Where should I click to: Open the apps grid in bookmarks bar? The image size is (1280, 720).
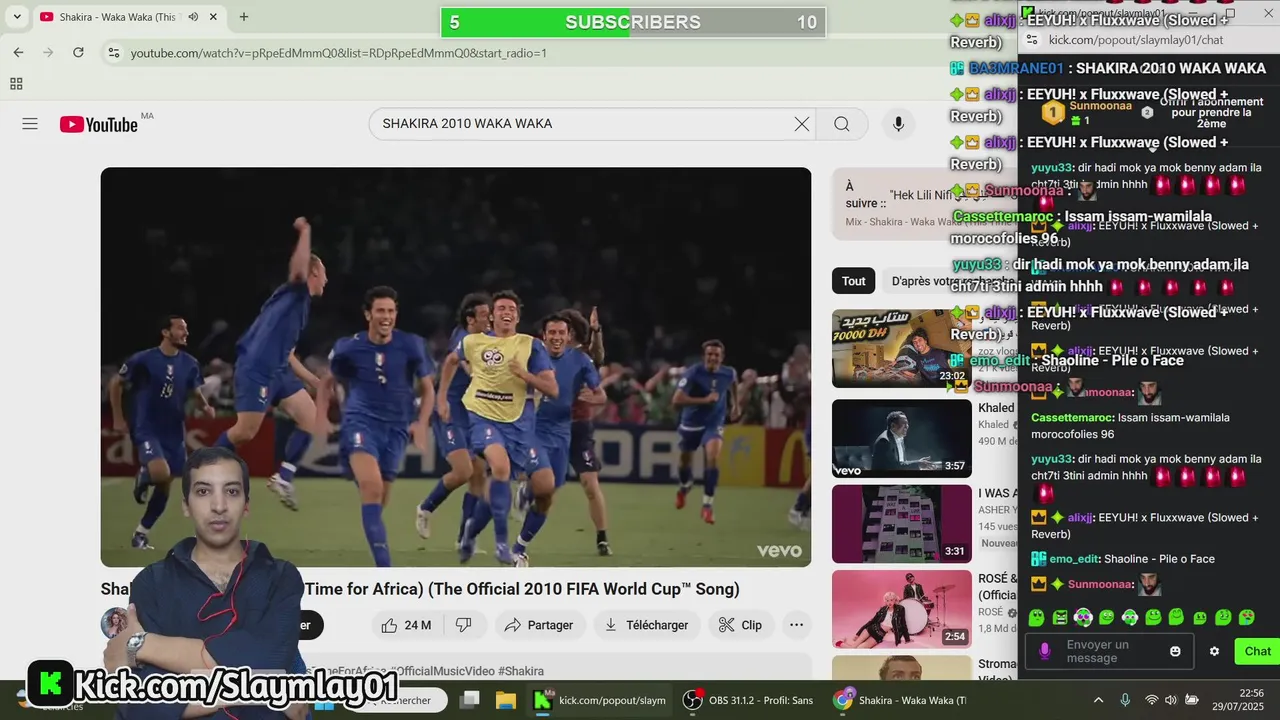pos(16,84)
